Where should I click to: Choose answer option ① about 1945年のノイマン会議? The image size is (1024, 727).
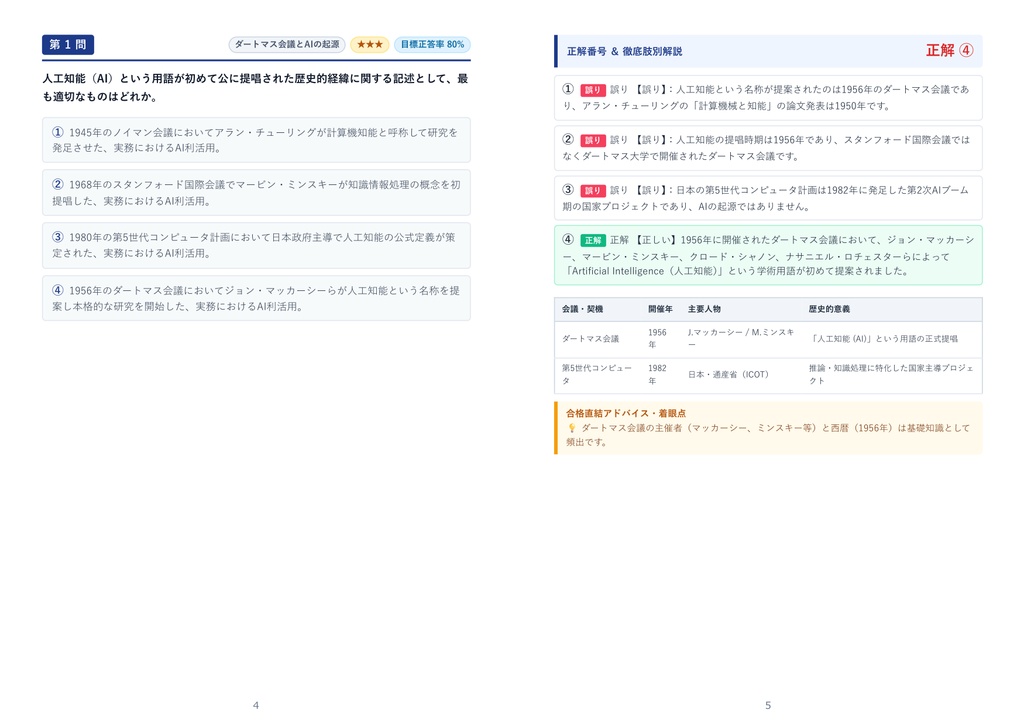[256, 140]
